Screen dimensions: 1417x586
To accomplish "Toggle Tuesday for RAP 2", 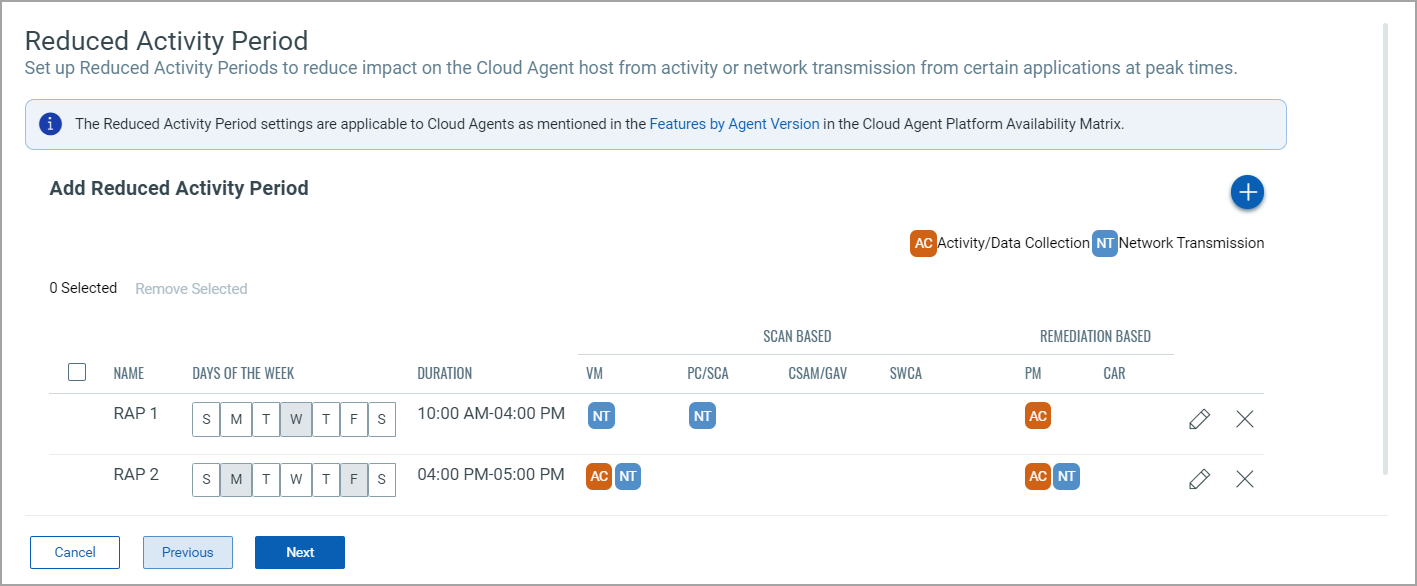I will point(265,480).
